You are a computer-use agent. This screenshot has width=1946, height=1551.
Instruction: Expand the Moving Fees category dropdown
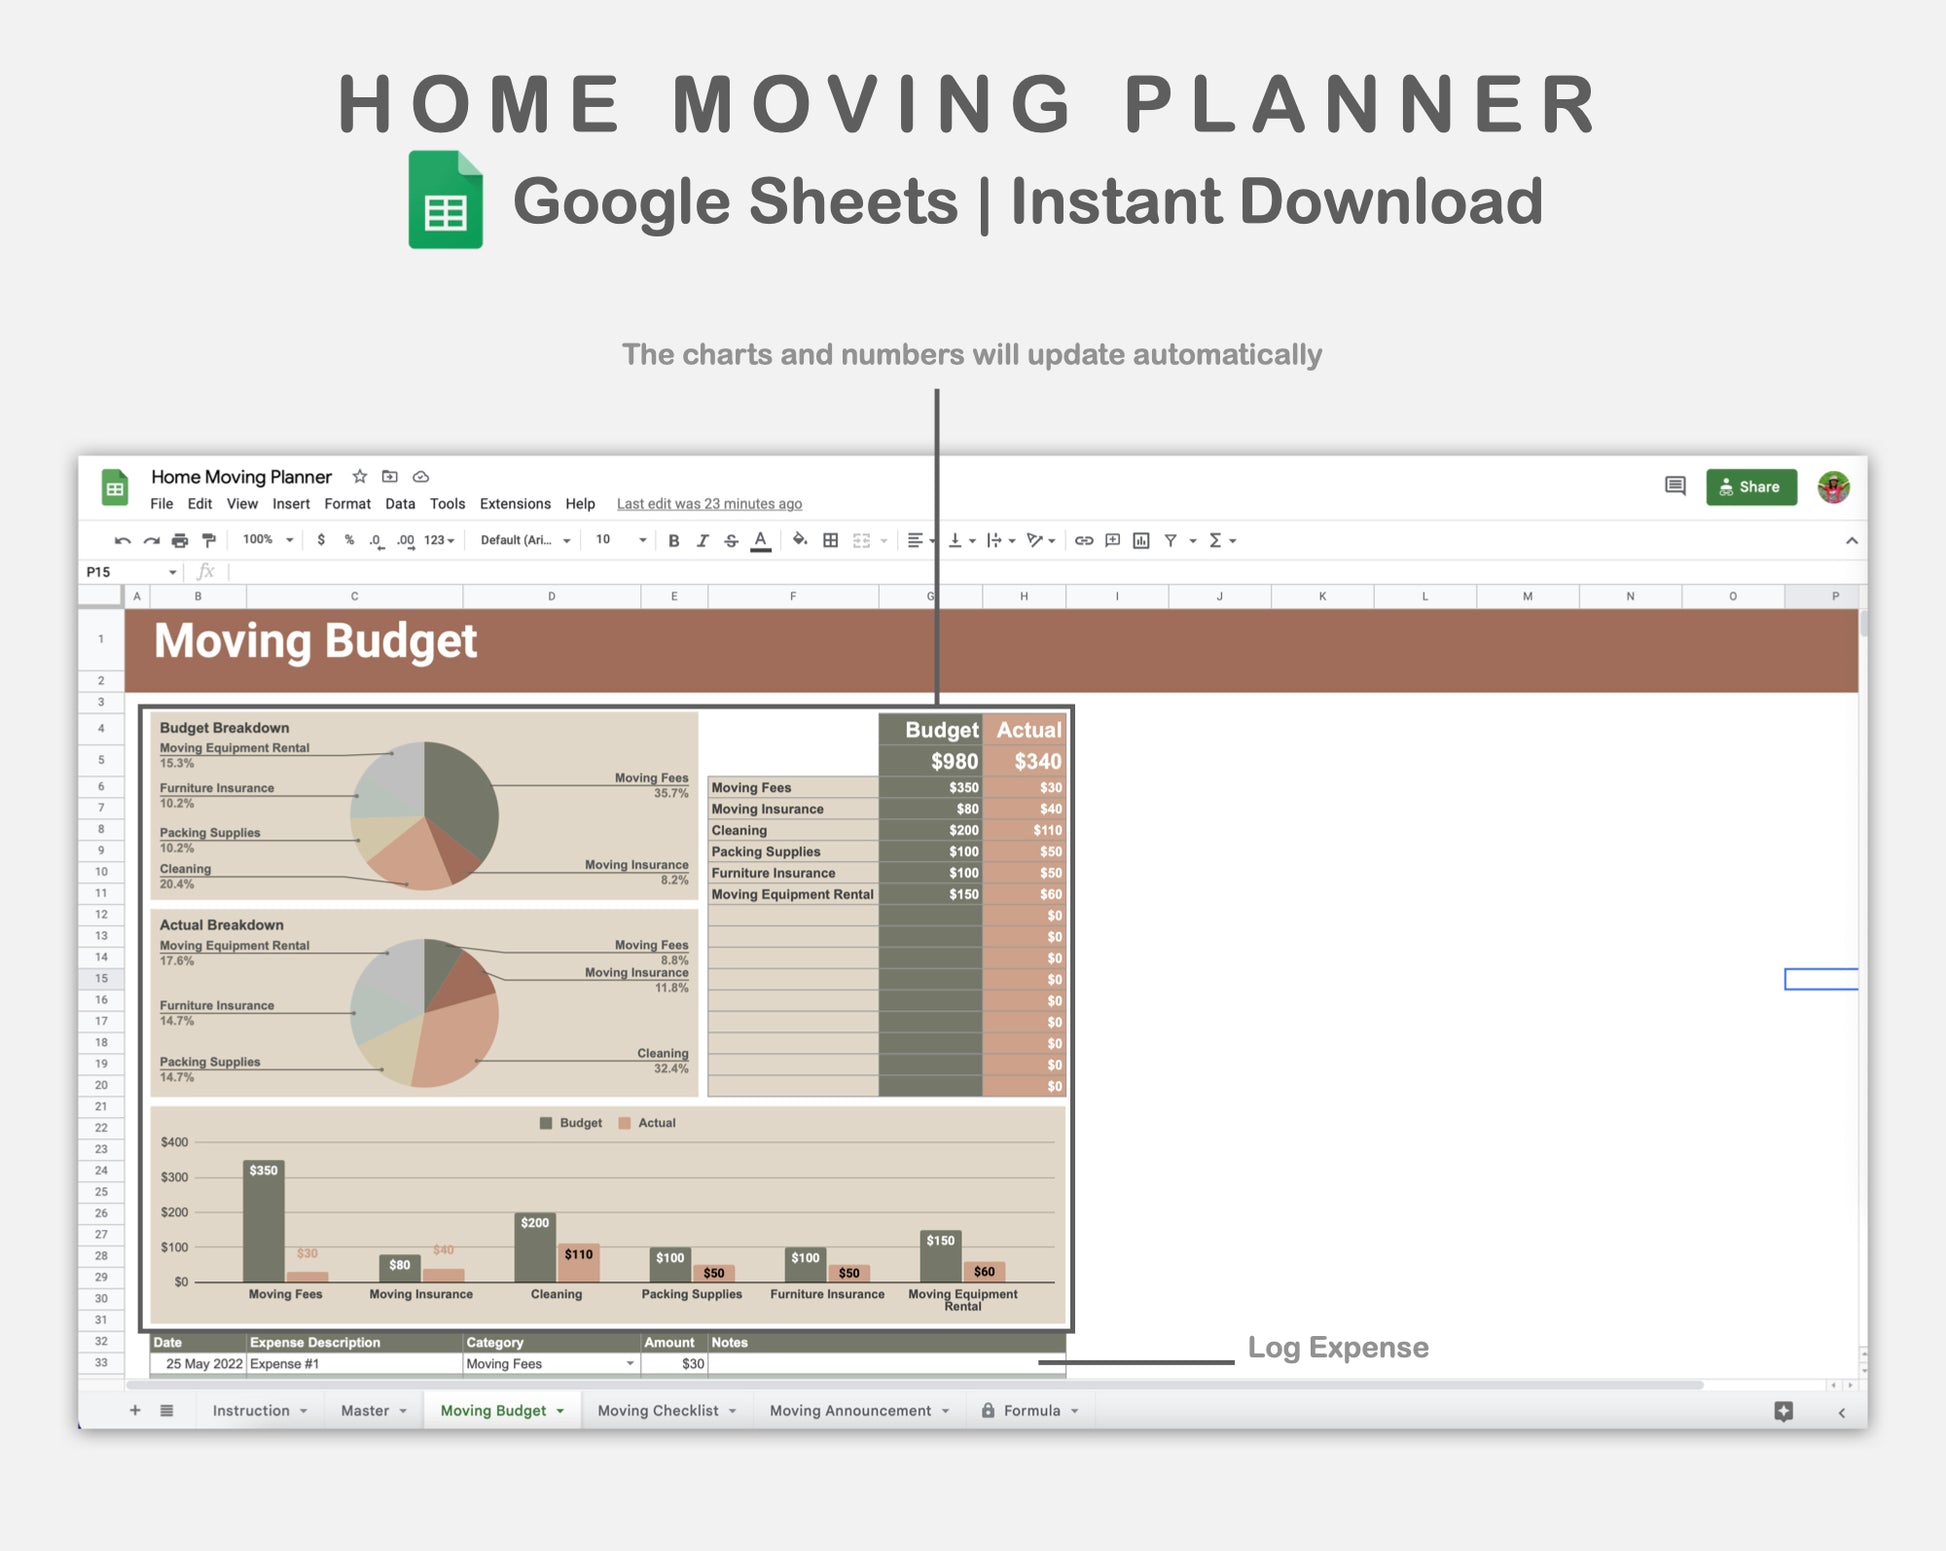630,1364
